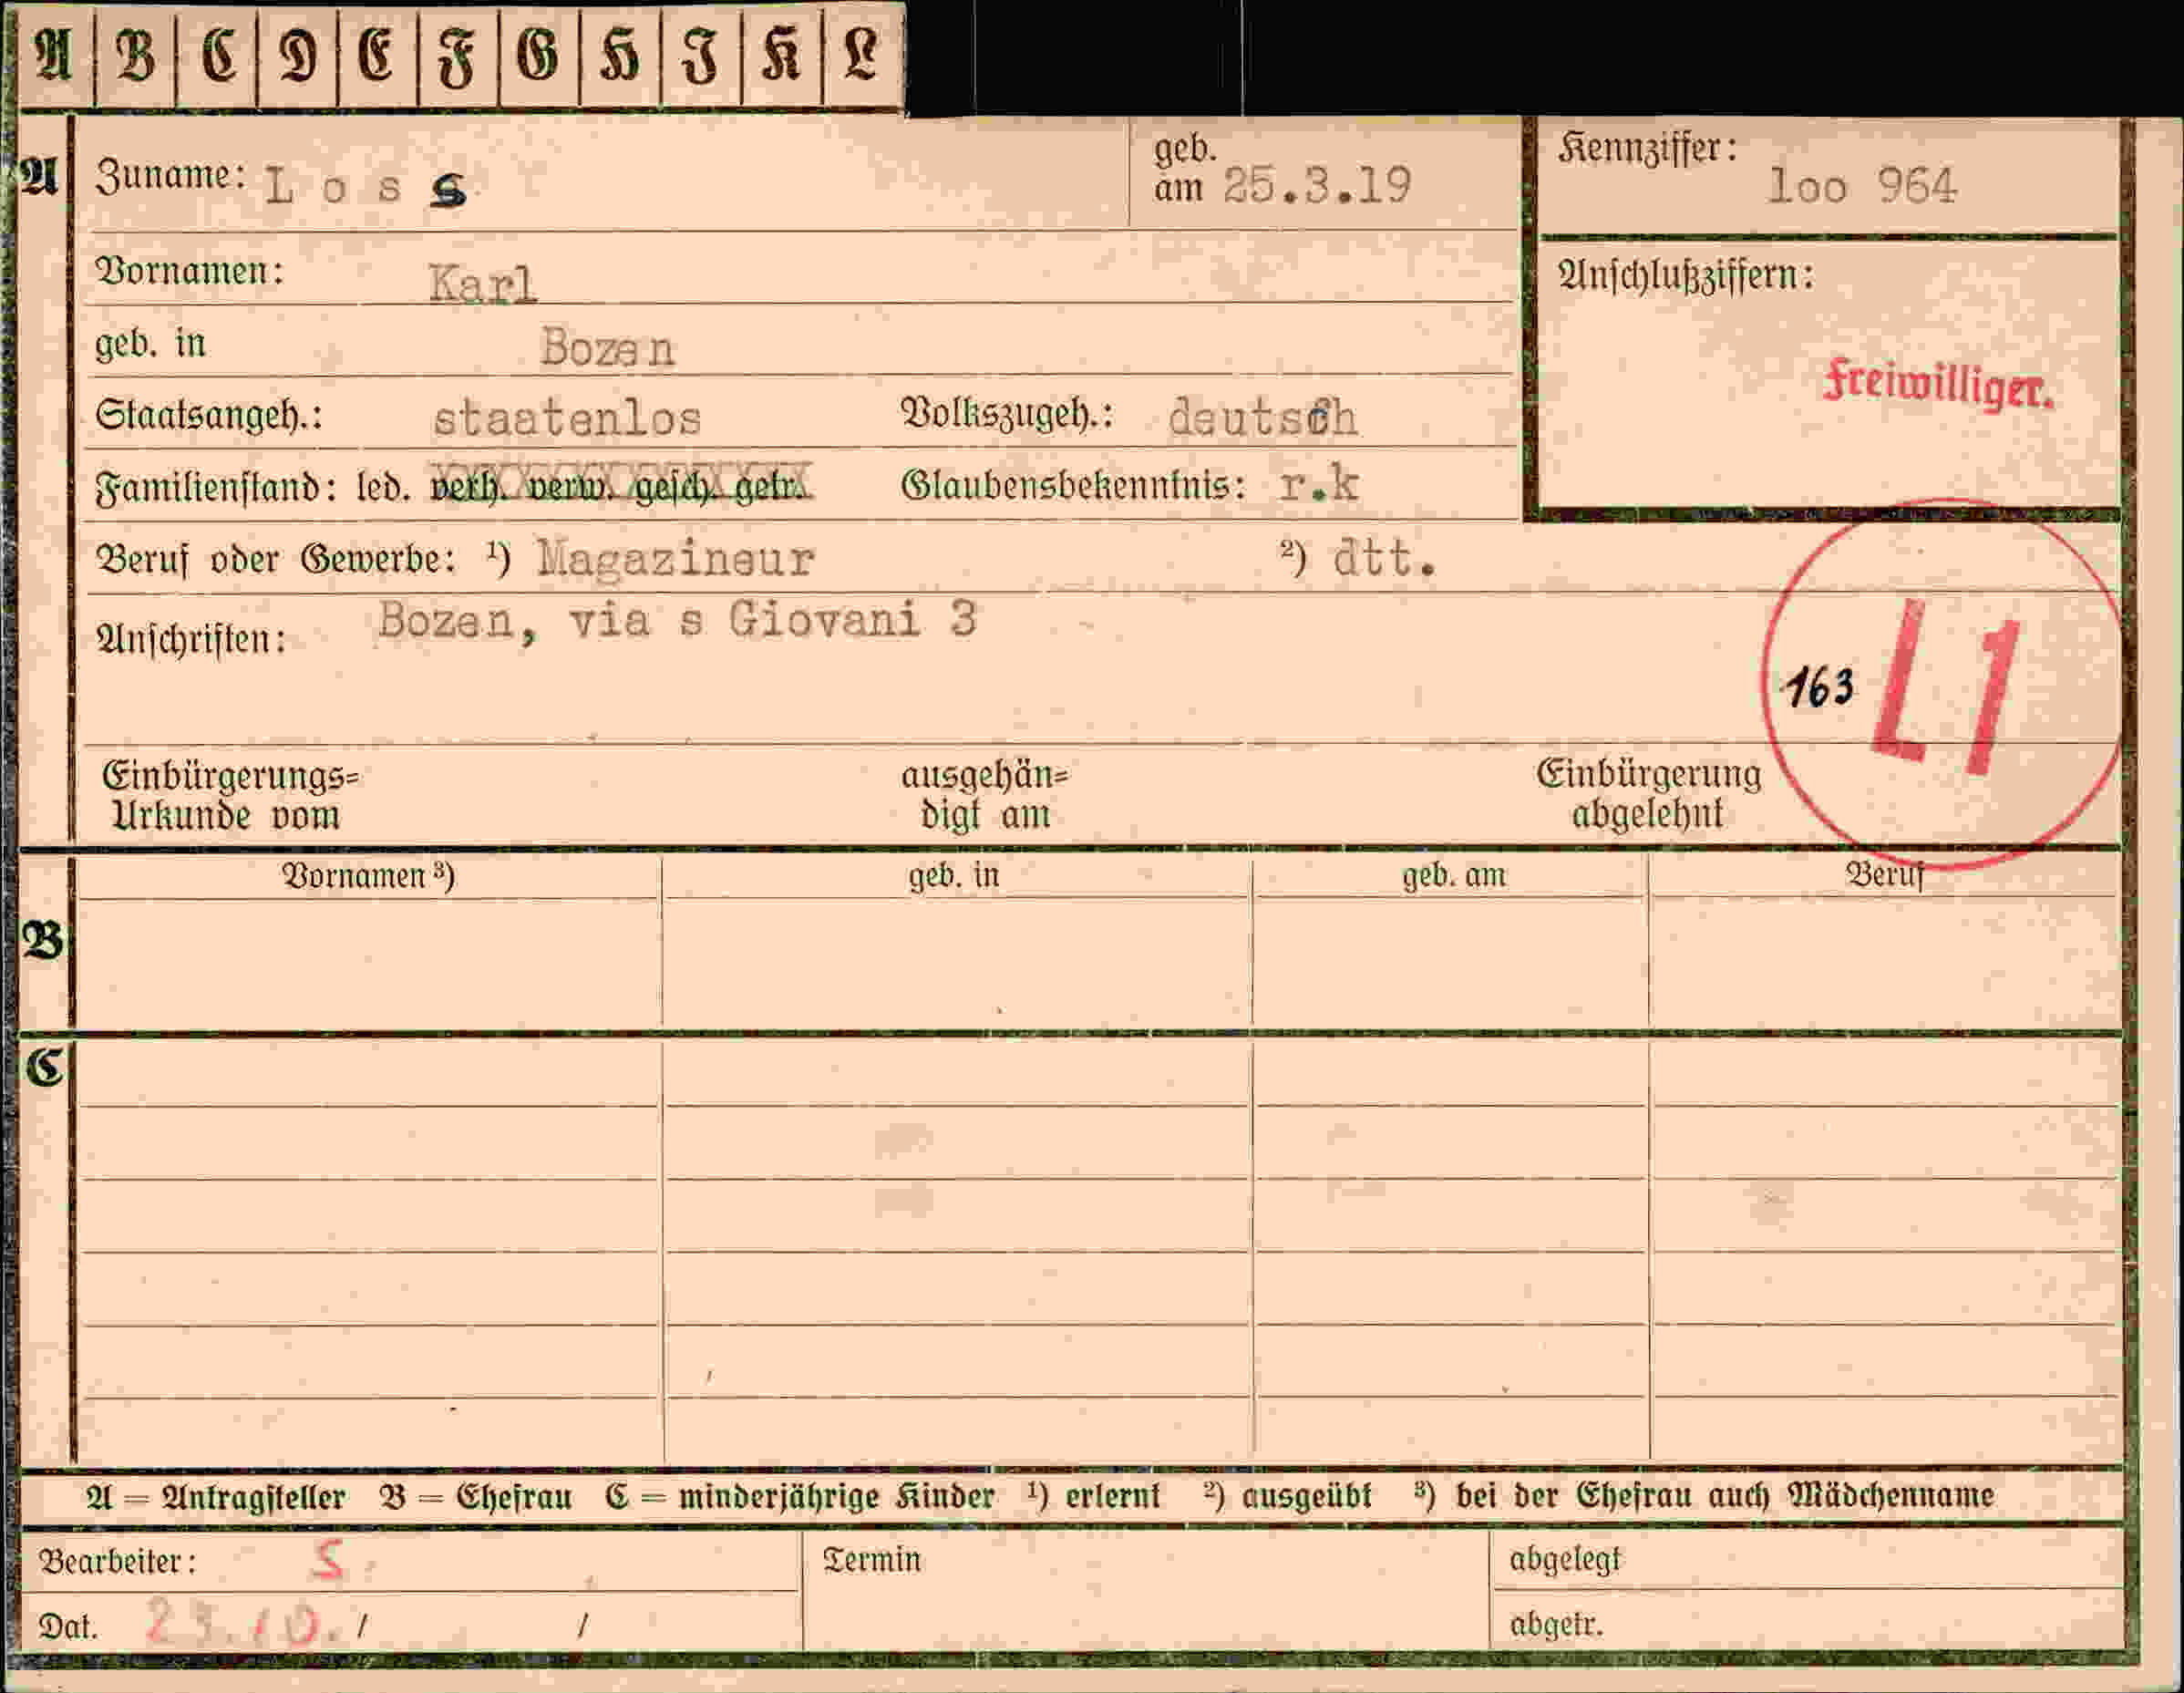
Task: Click the Volkszugeh. value 'deutsch'
Action: pyautogui.click(x=1263, y=417)
